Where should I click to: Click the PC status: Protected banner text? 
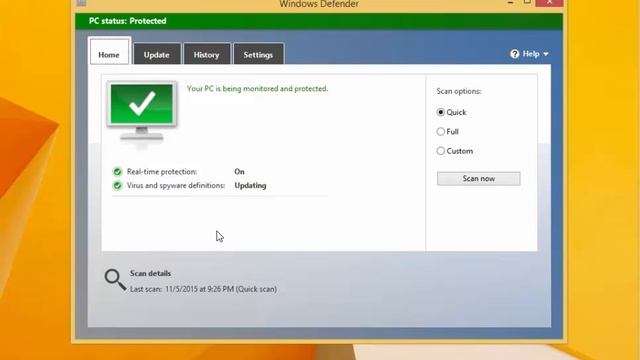pyautogui.click(x=127, y=21)
